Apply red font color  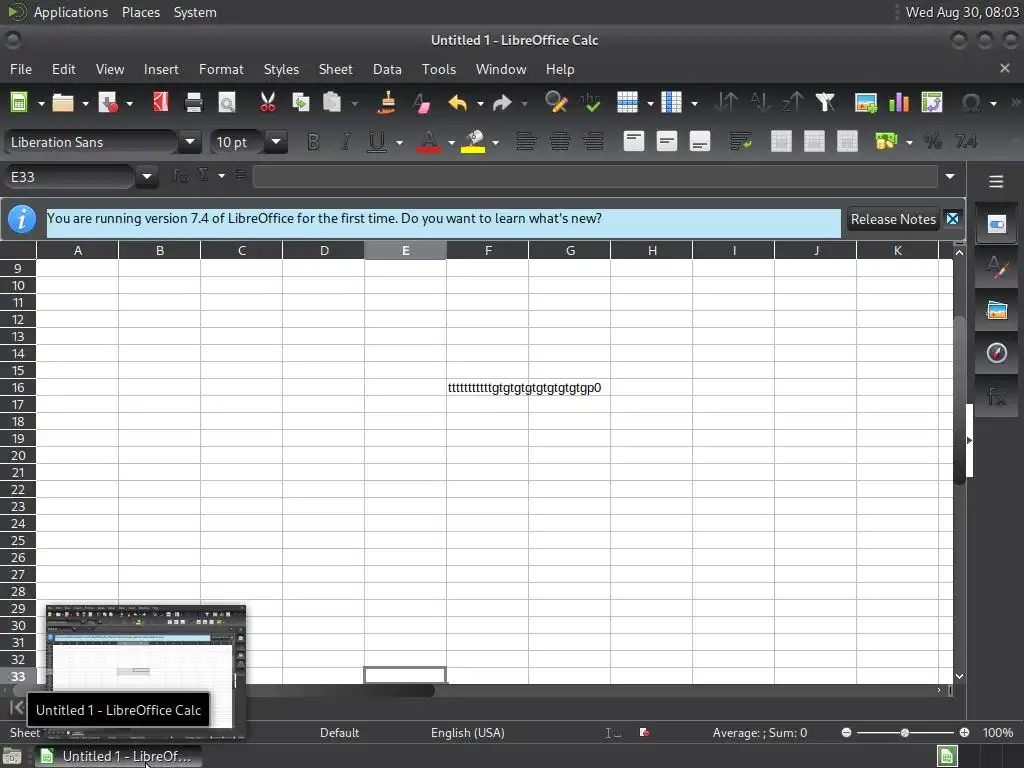coord(428,142)
